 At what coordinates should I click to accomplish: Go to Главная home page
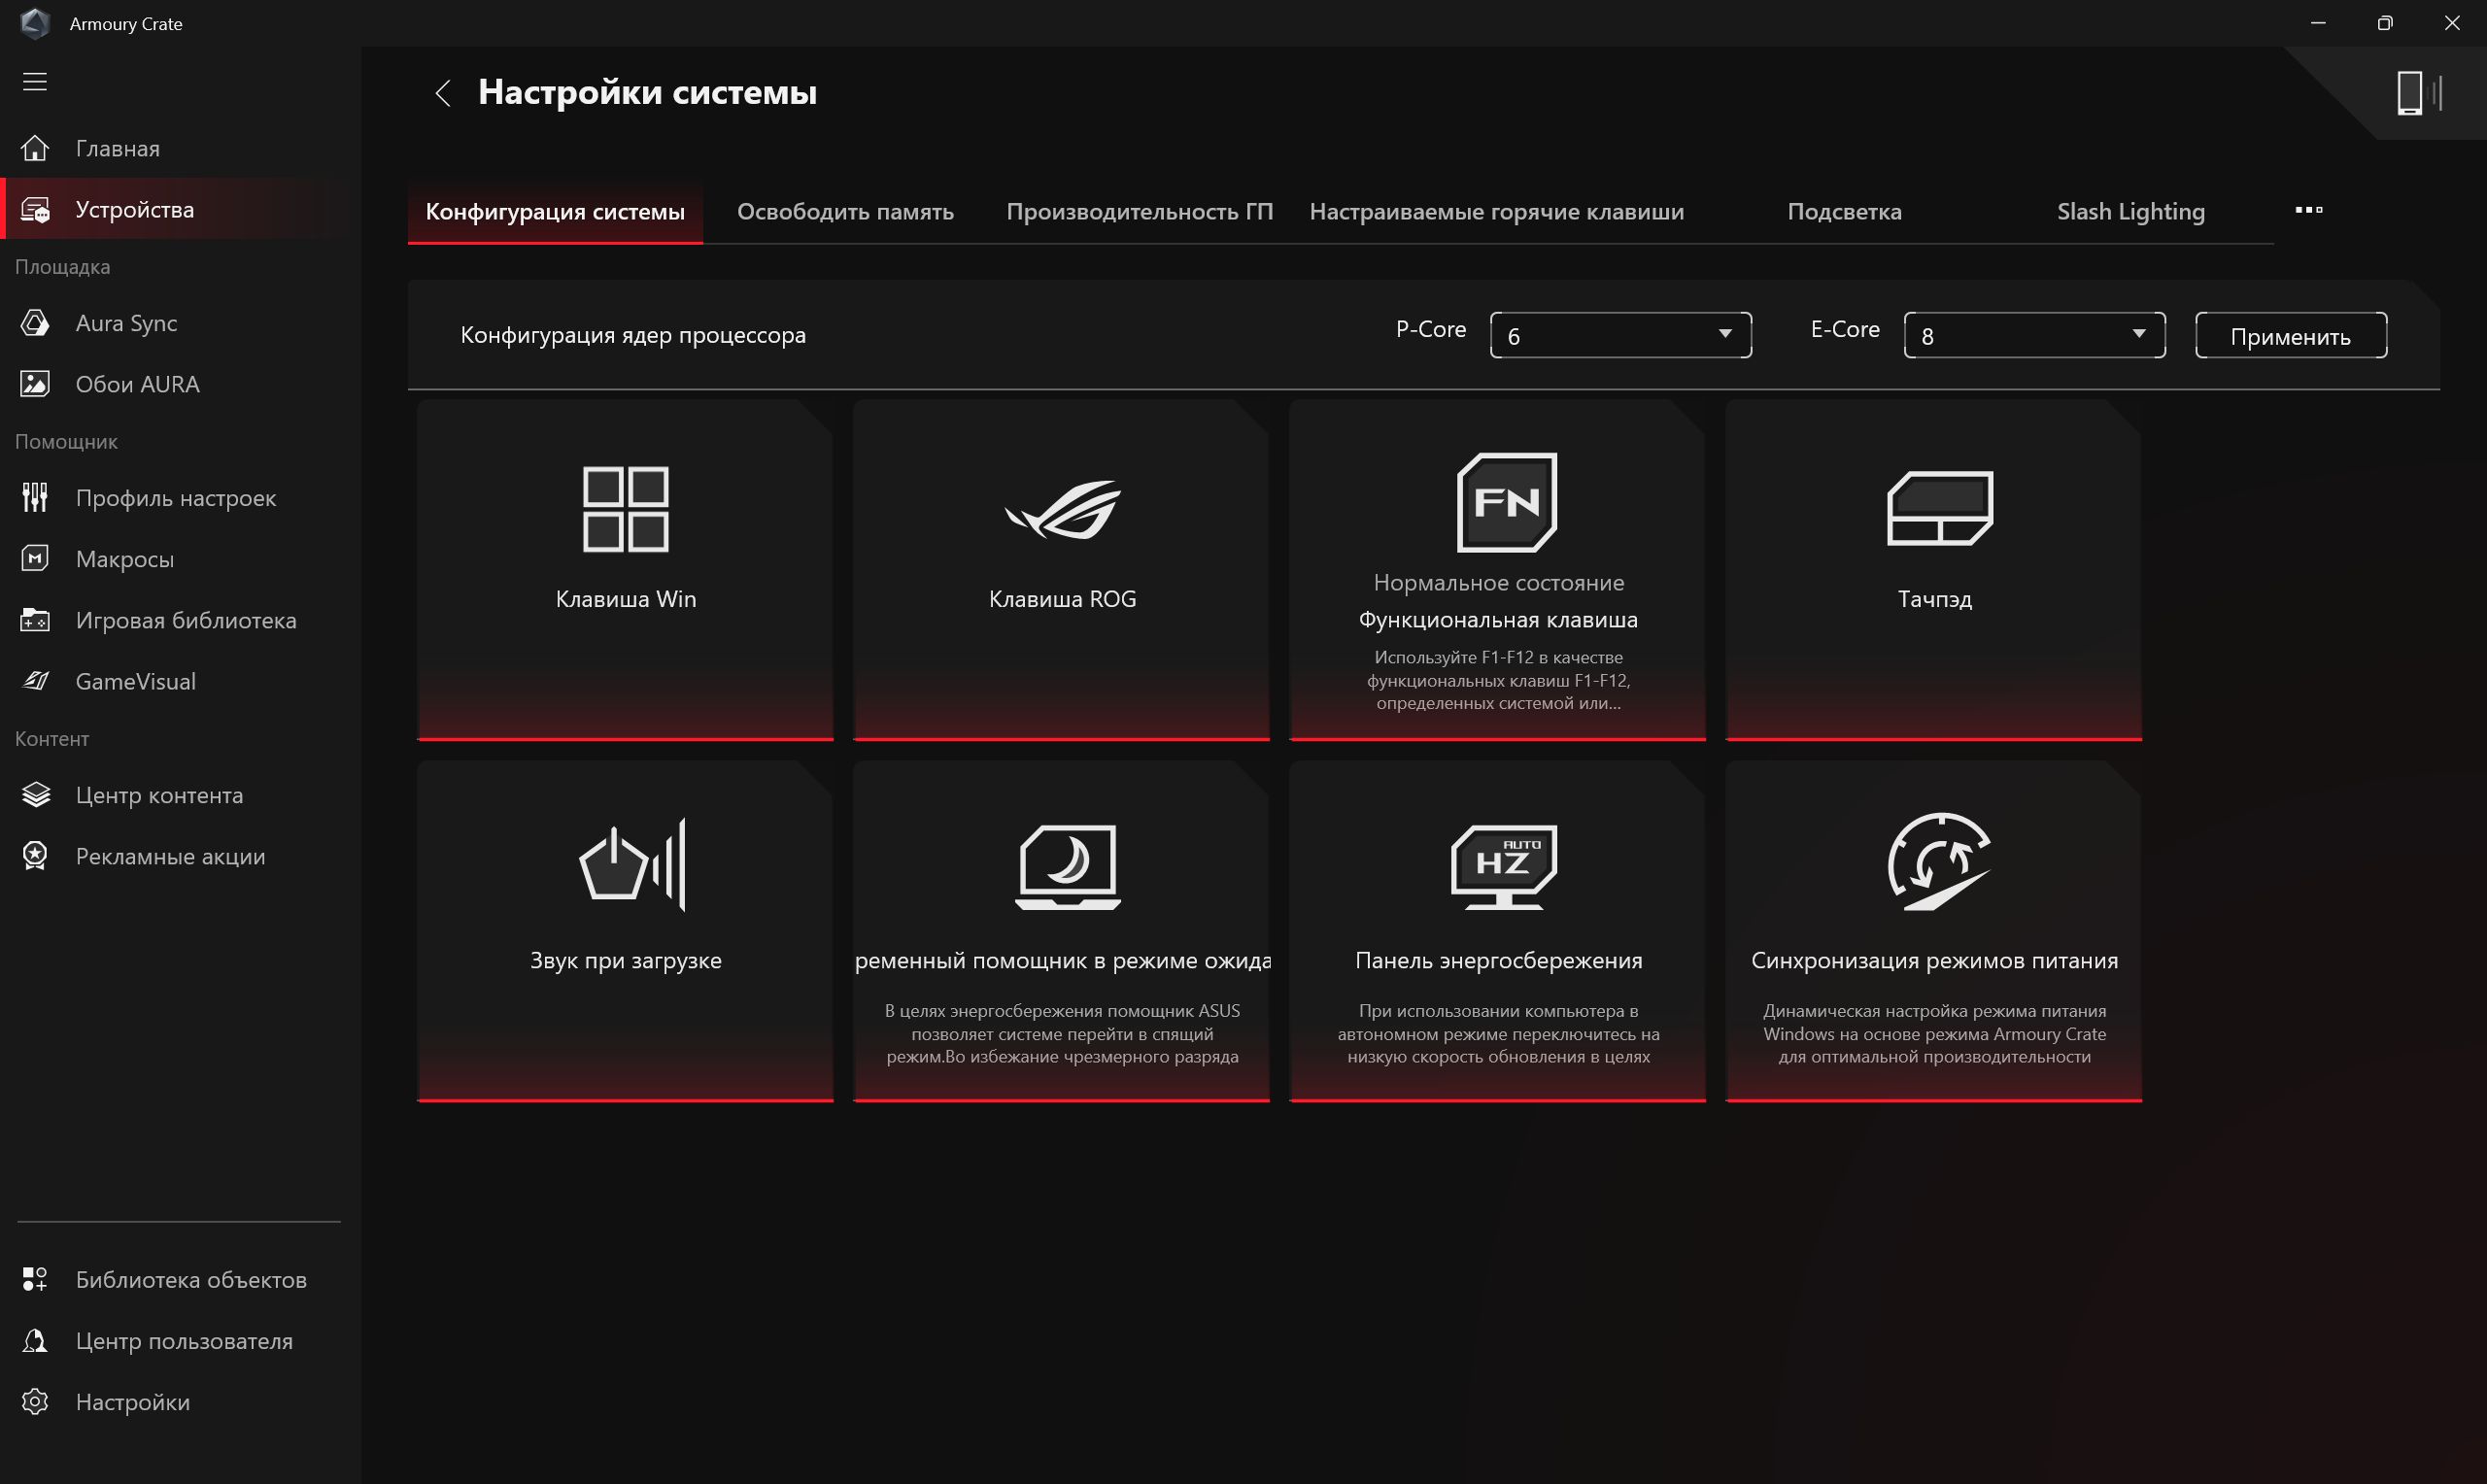tap(180, 148)
